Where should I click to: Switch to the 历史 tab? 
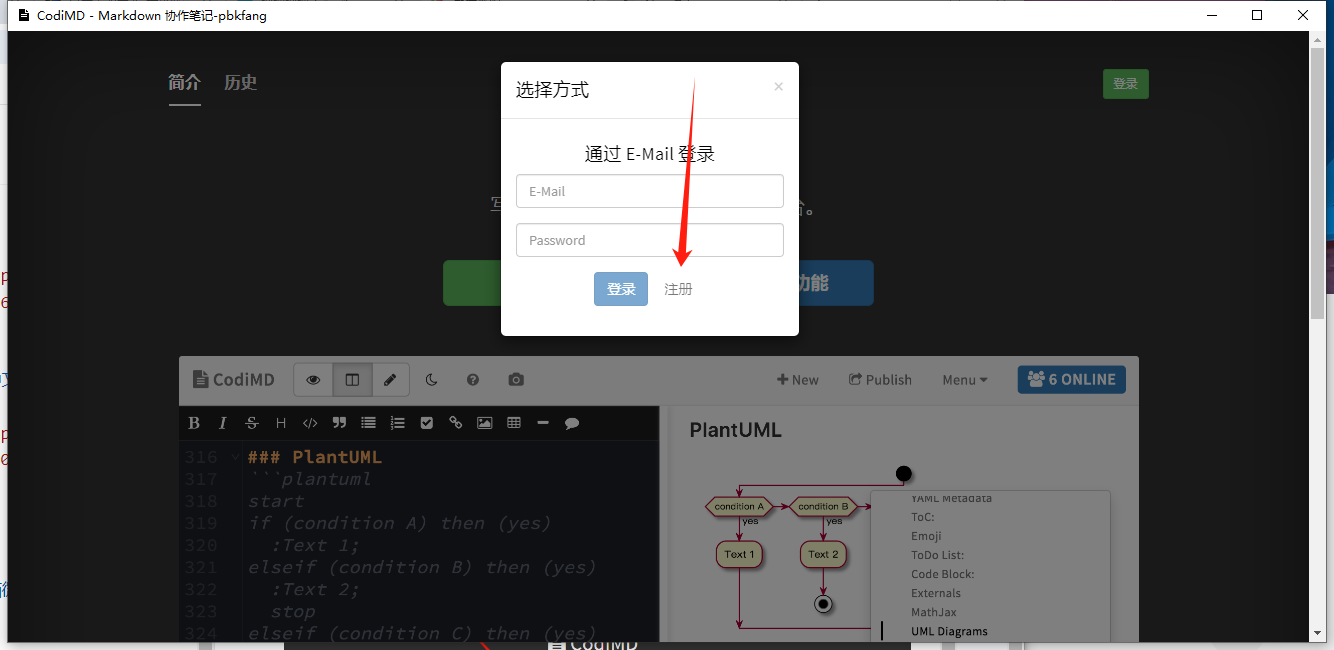(x=240, y=82)
